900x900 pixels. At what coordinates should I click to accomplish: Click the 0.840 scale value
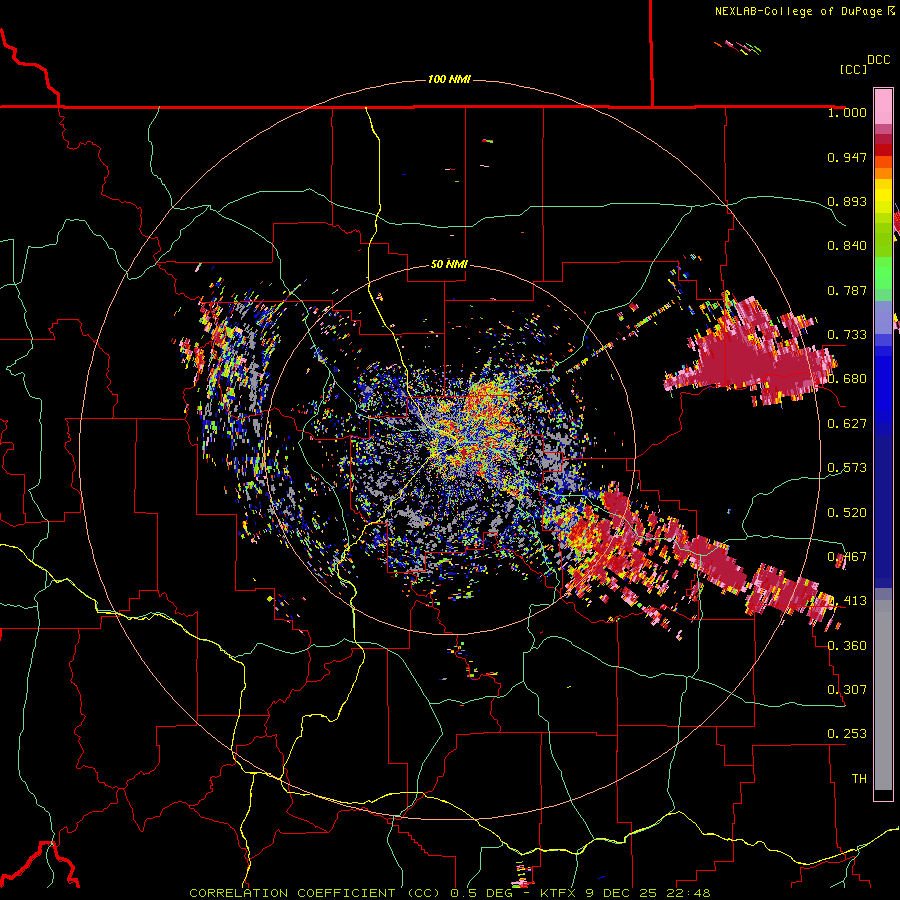[847, 246]
